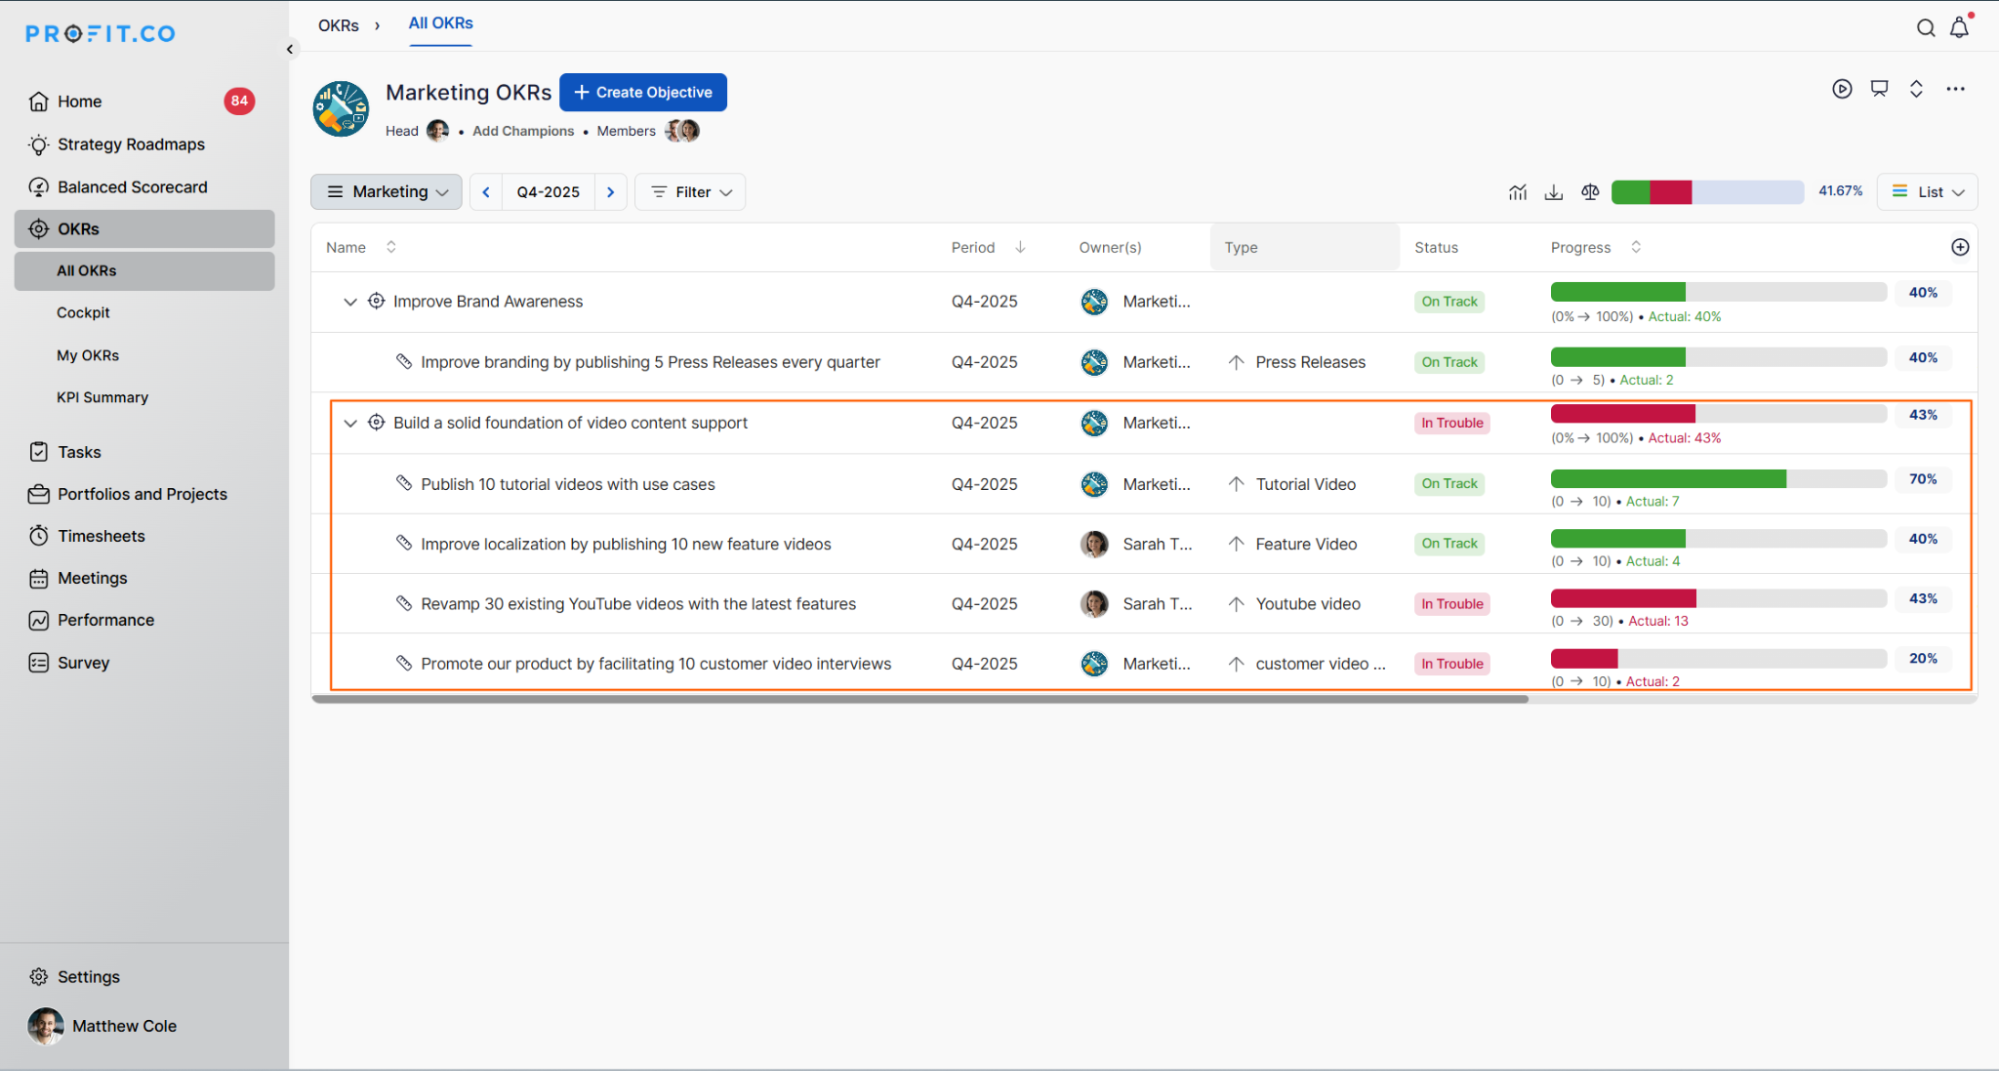Image resolution: width=1999 pixels, height=1071 pixels.
Task: Click the balance scale icon
Action: (1590, 192)
